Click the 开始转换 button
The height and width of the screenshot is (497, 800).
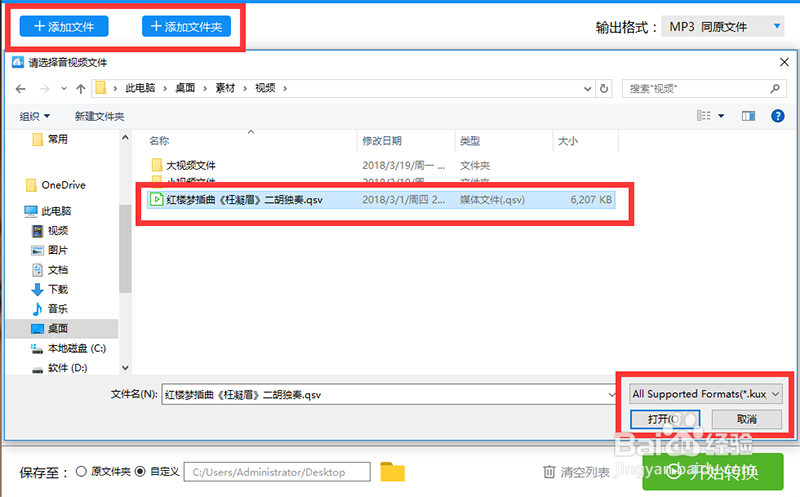pyautogui.click(x=713, y=472)
